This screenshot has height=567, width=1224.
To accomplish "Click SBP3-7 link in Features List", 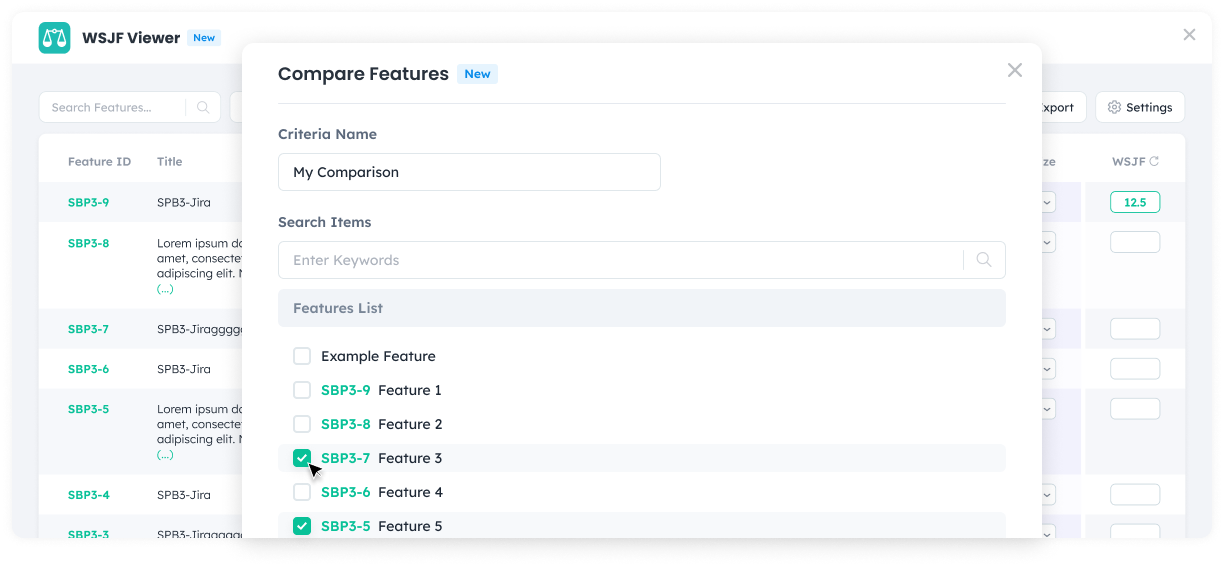I will [345, 458].
